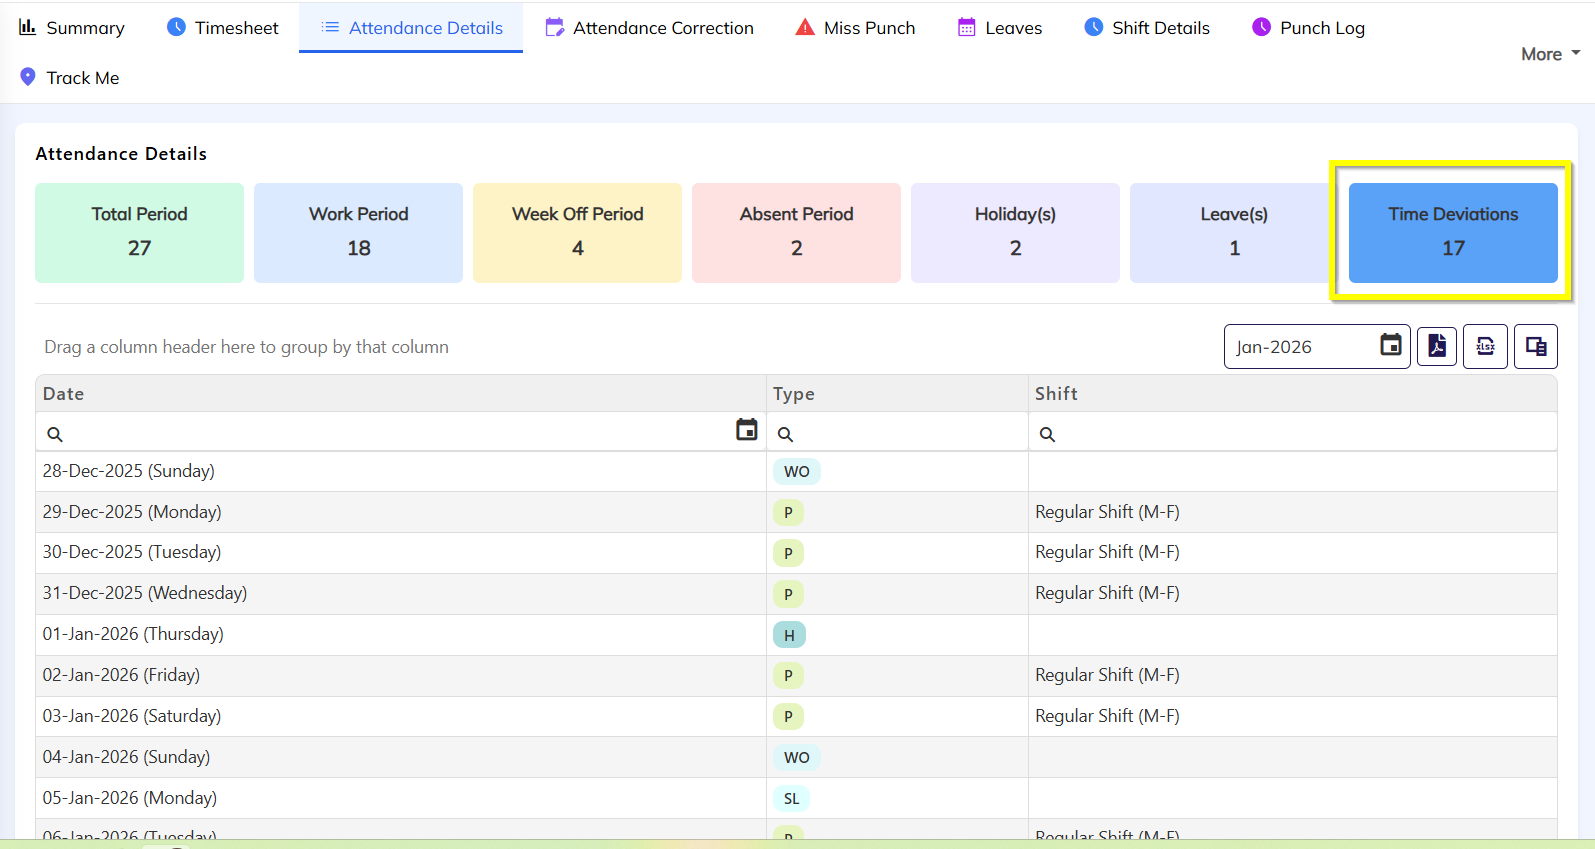The image size is (1595, 849).
Task: Open the Date filter calendar icon
Action: (746, 430)
